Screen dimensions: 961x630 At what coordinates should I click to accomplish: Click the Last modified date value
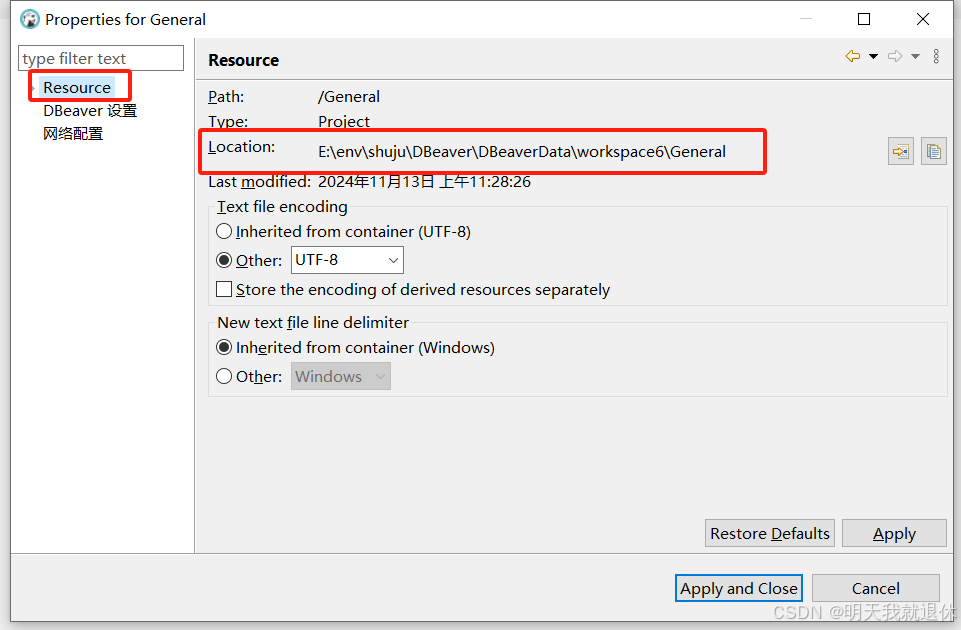pos(424,182)
